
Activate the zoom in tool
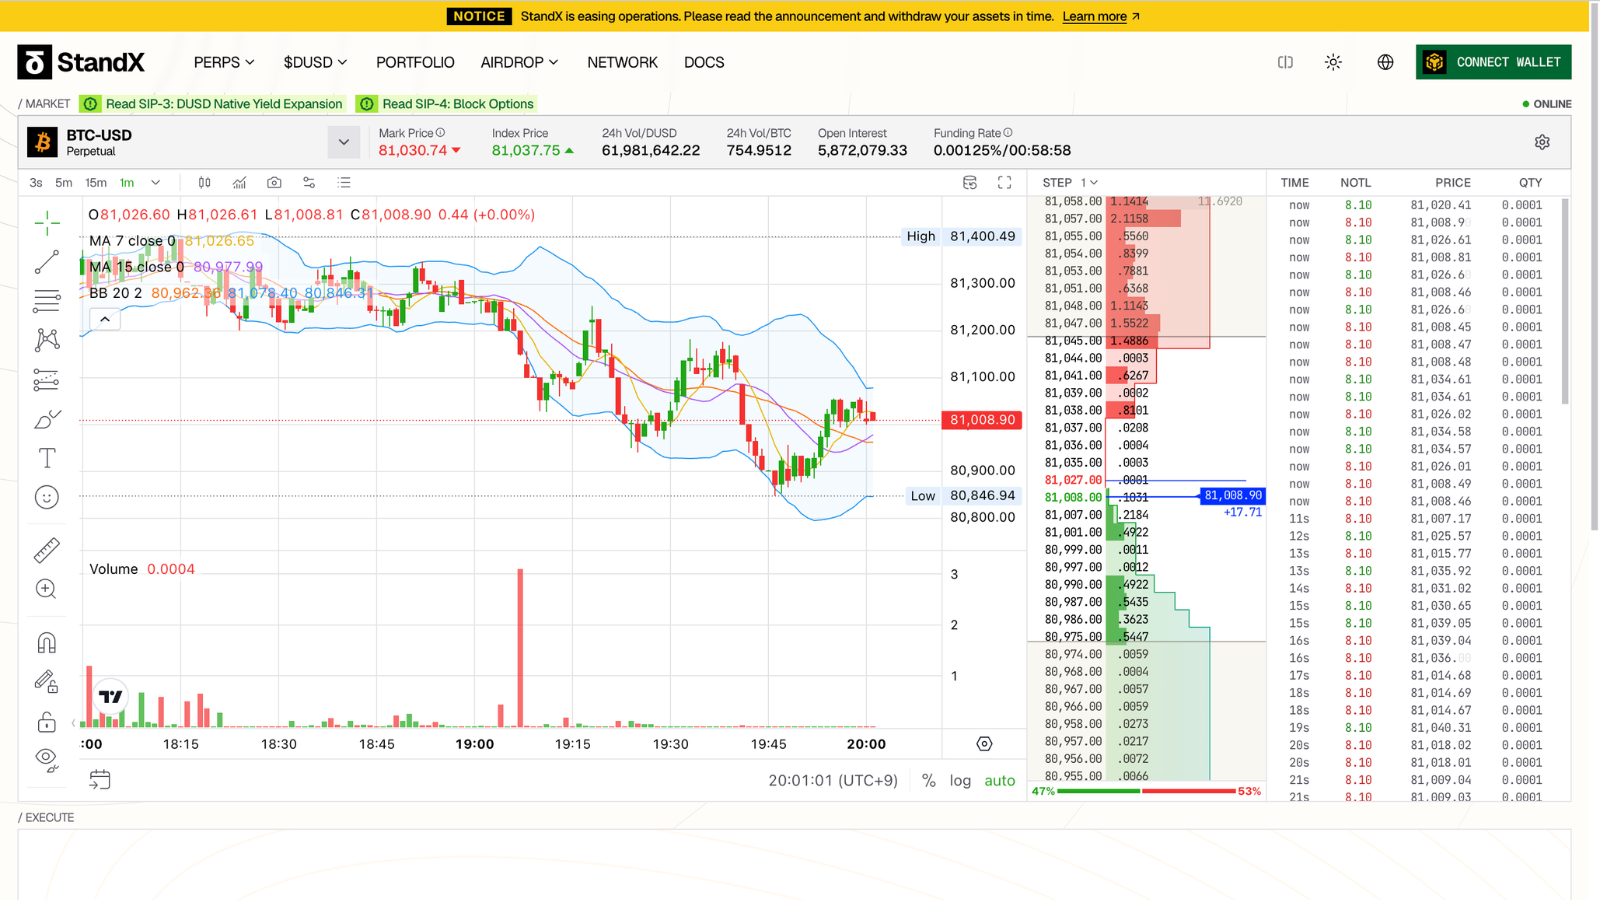click(x=47, y=589)
